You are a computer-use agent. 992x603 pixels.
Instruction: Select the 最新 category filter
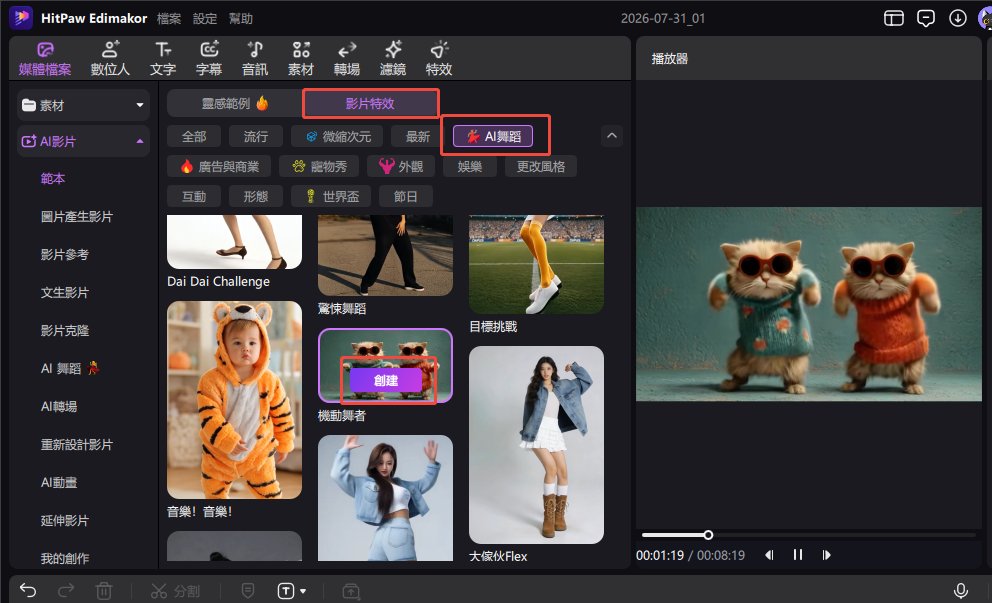pyautogui.click(x=418, y=136)
